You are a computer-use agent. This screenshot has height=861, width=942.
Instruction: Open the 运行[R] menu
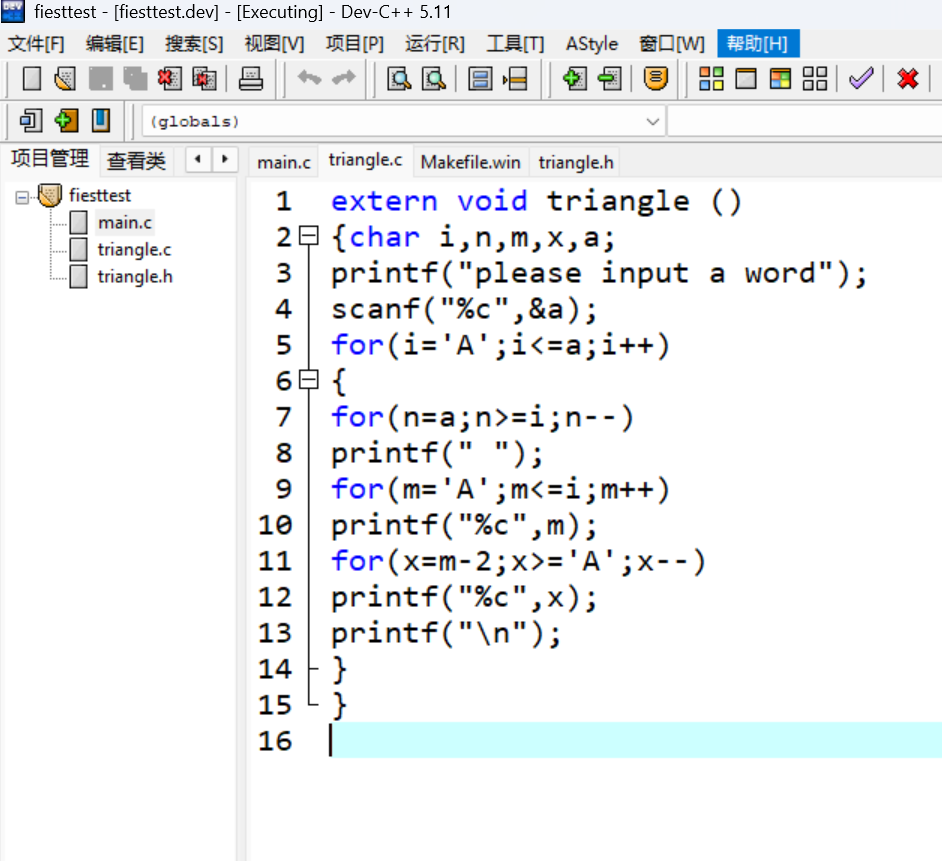pyautogui.click(x=434, y=44)
